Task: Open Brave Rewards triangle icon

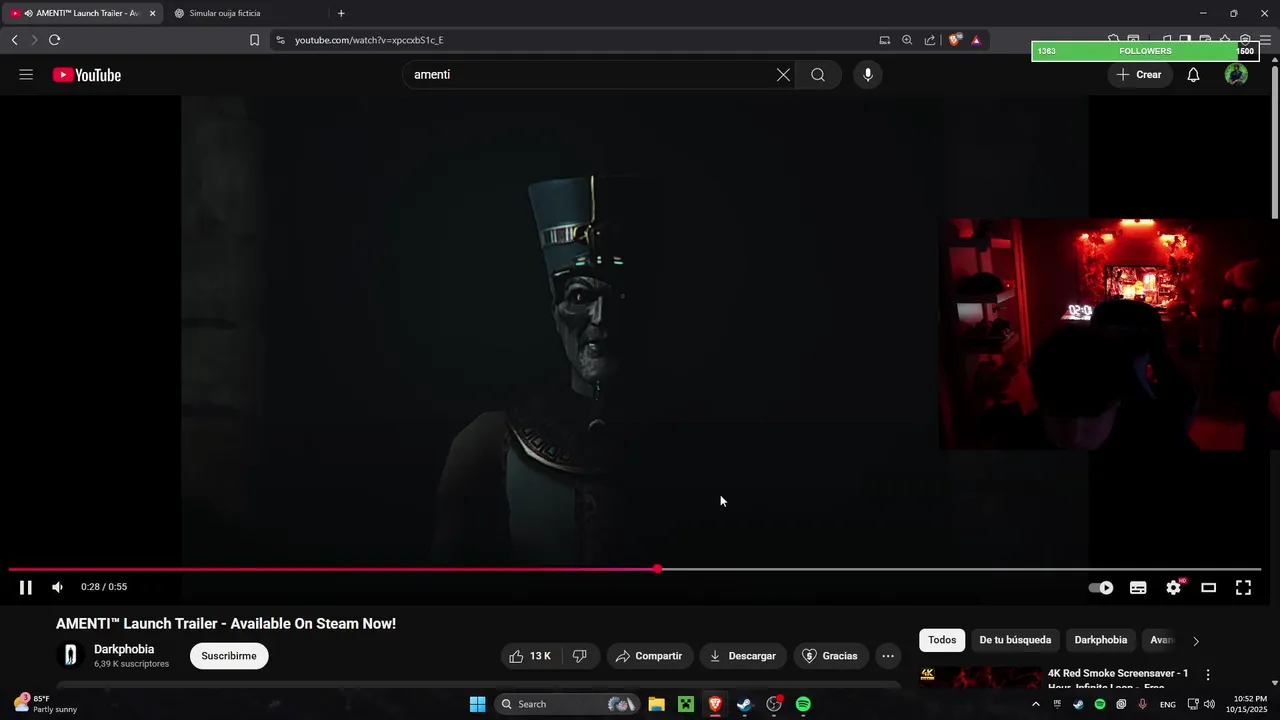Action: 976,40
